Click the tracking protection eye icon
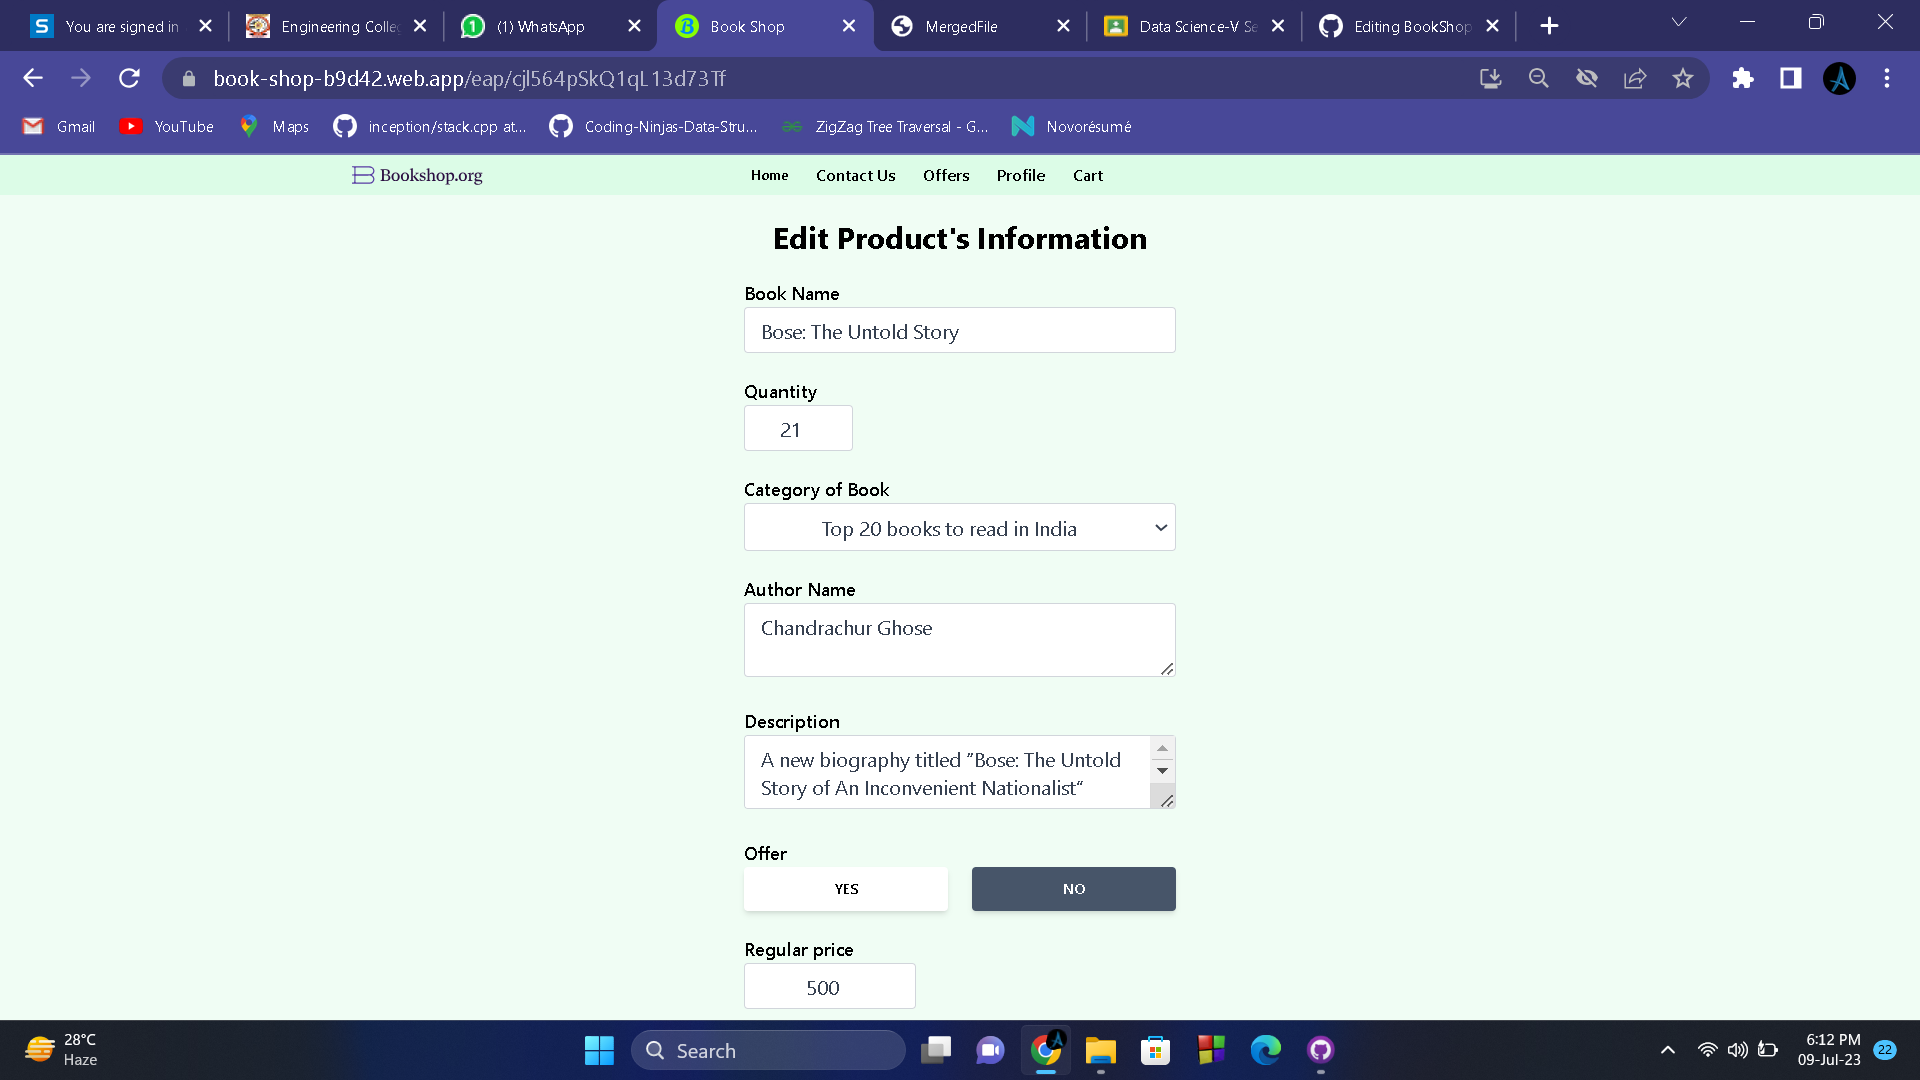 click(x=1587, y=78)
